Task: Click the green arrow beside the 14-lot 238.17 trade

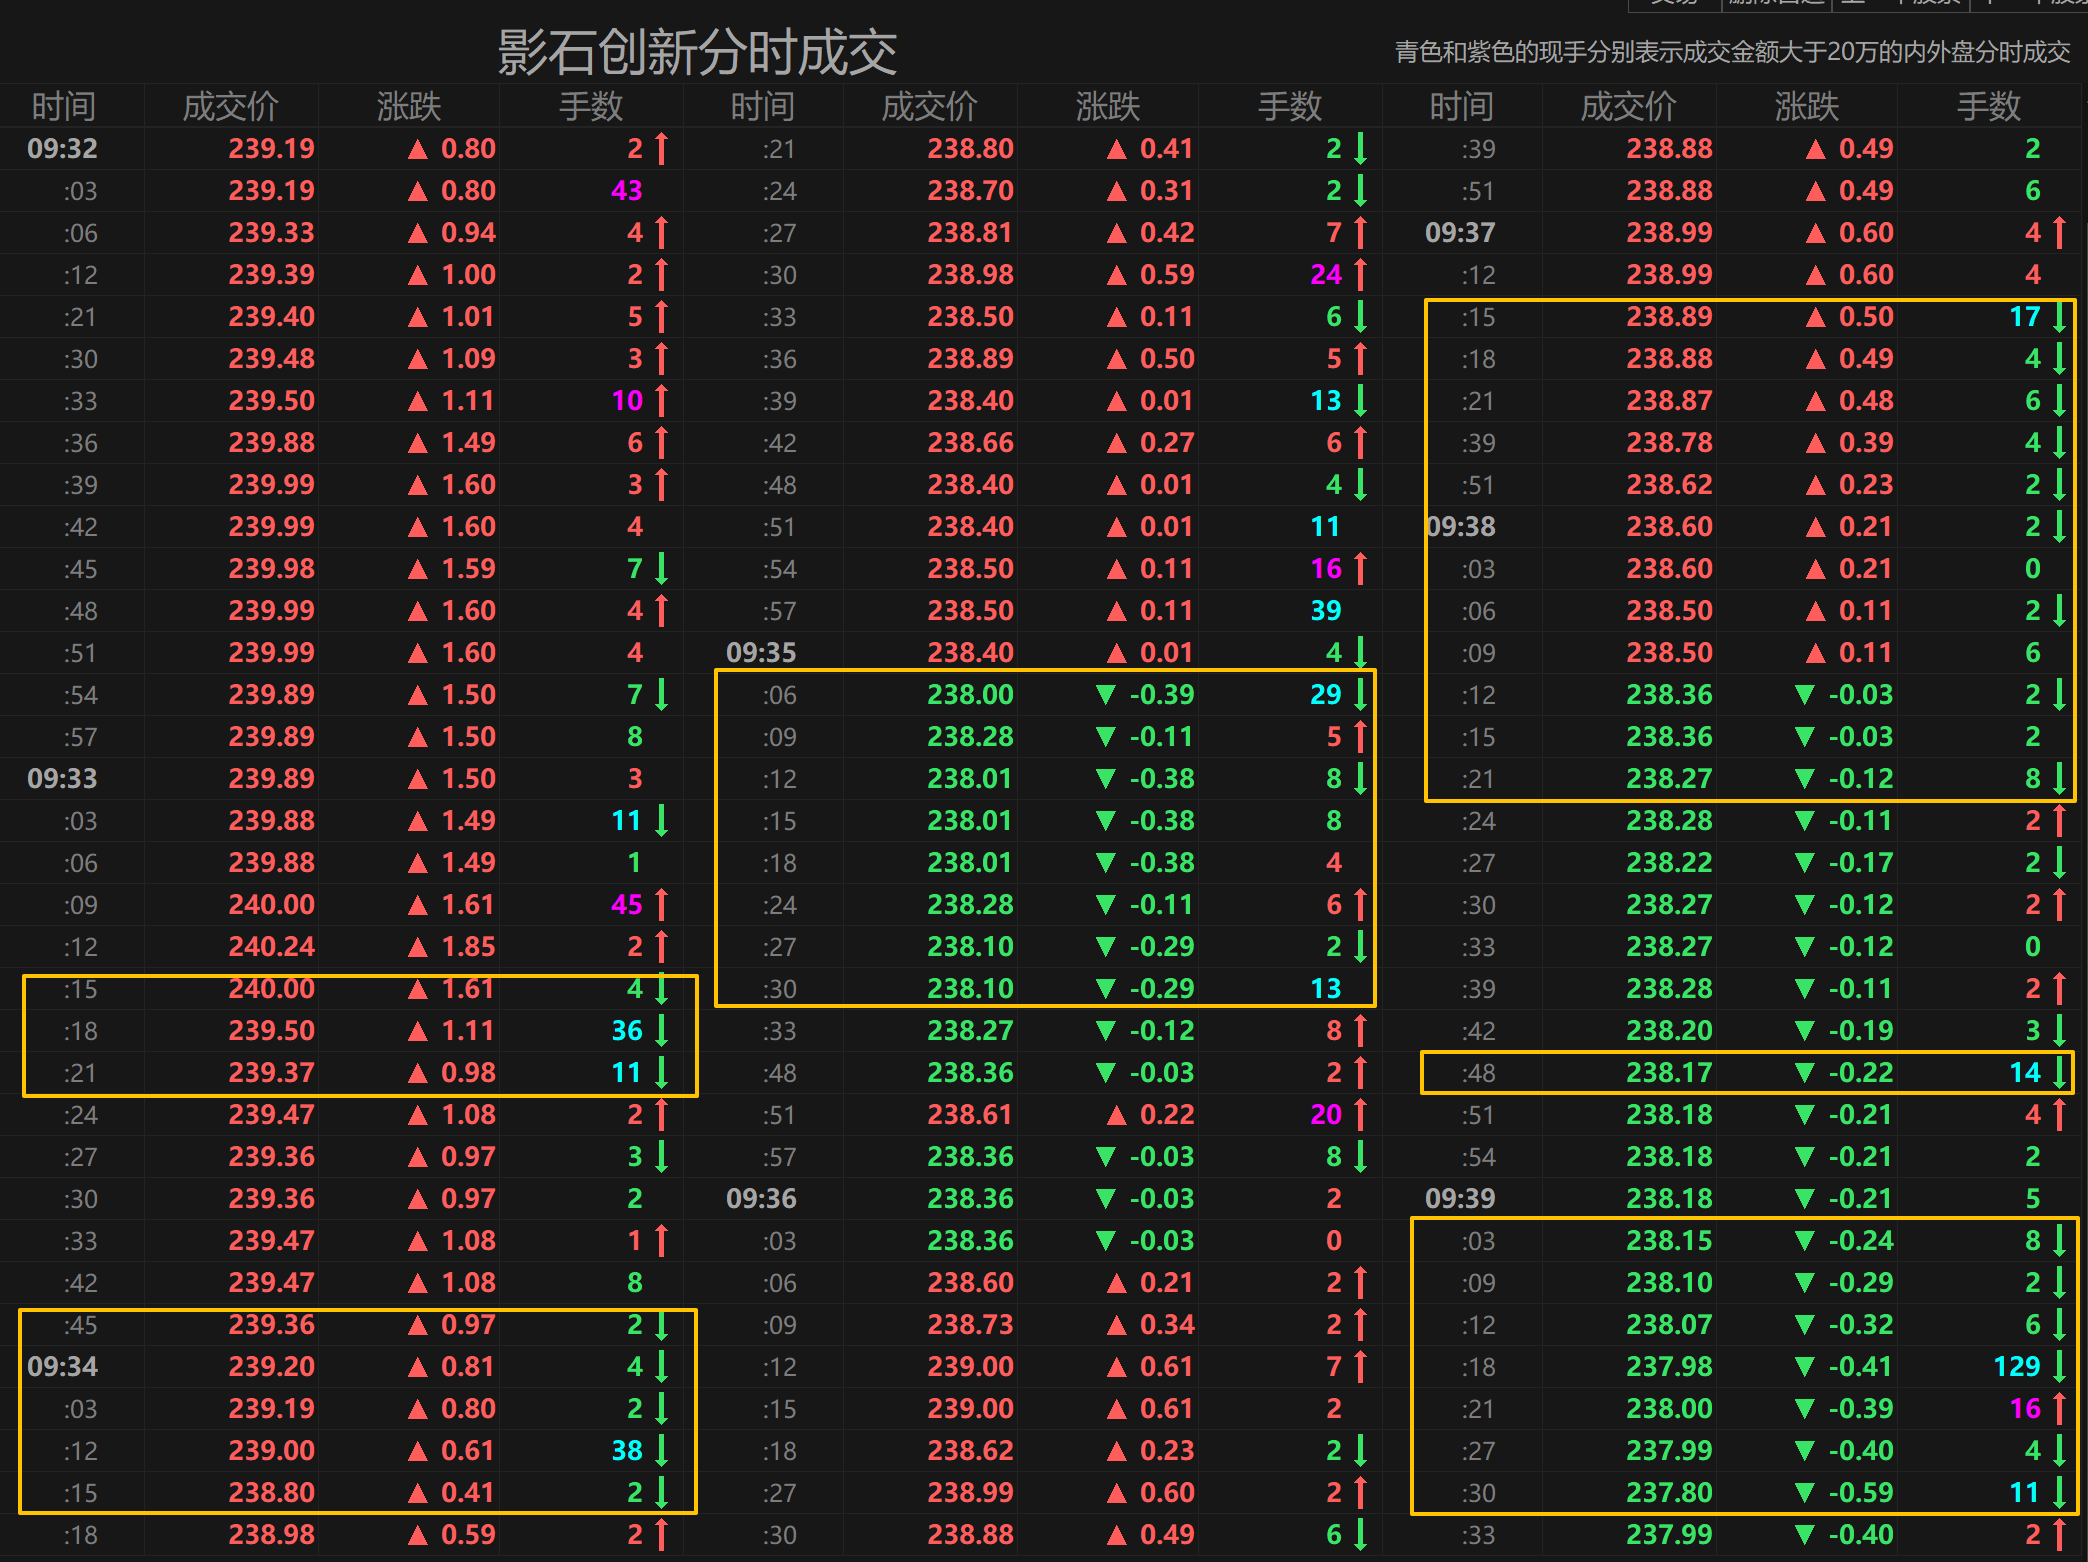Action: click(x=2060, y=1072)
